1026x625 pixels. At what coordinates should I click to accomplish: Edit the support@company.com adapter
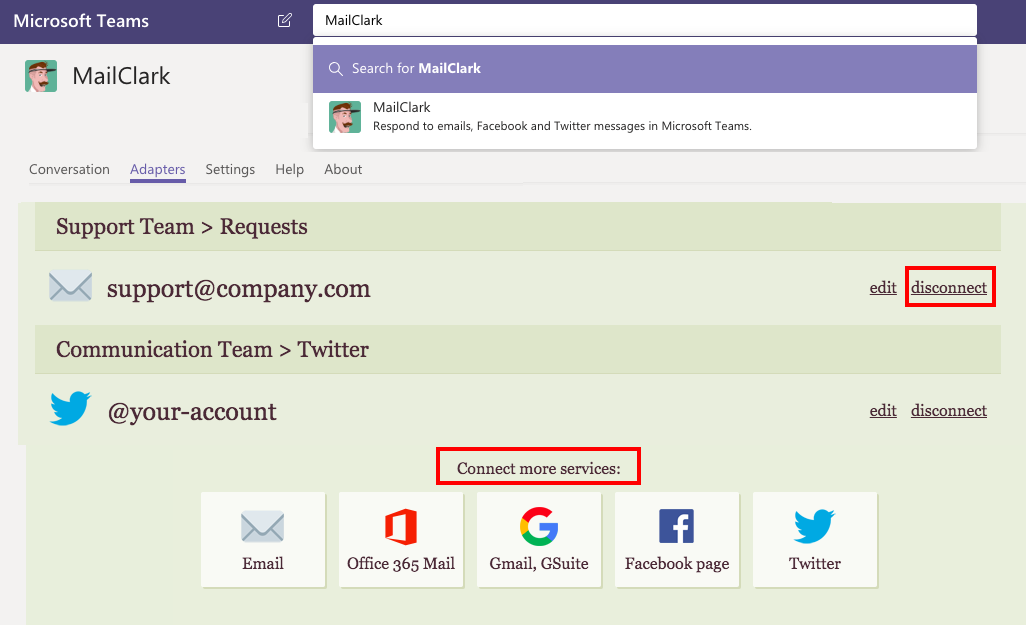(883, 287)
